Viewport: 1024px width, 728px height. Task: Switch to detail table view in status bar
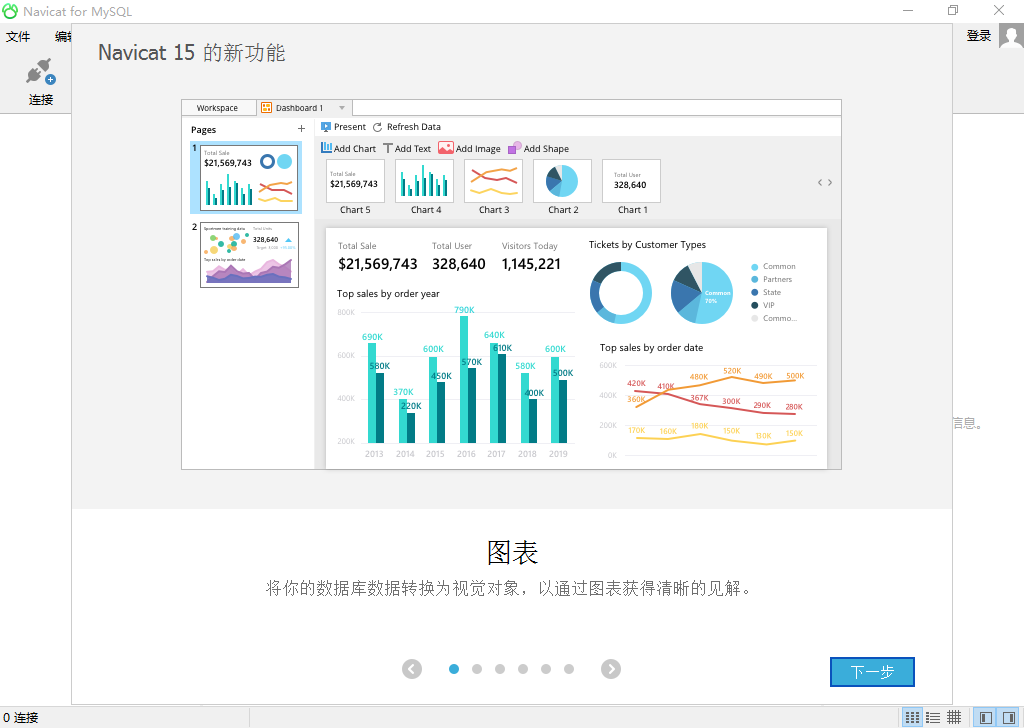point(954,717)
